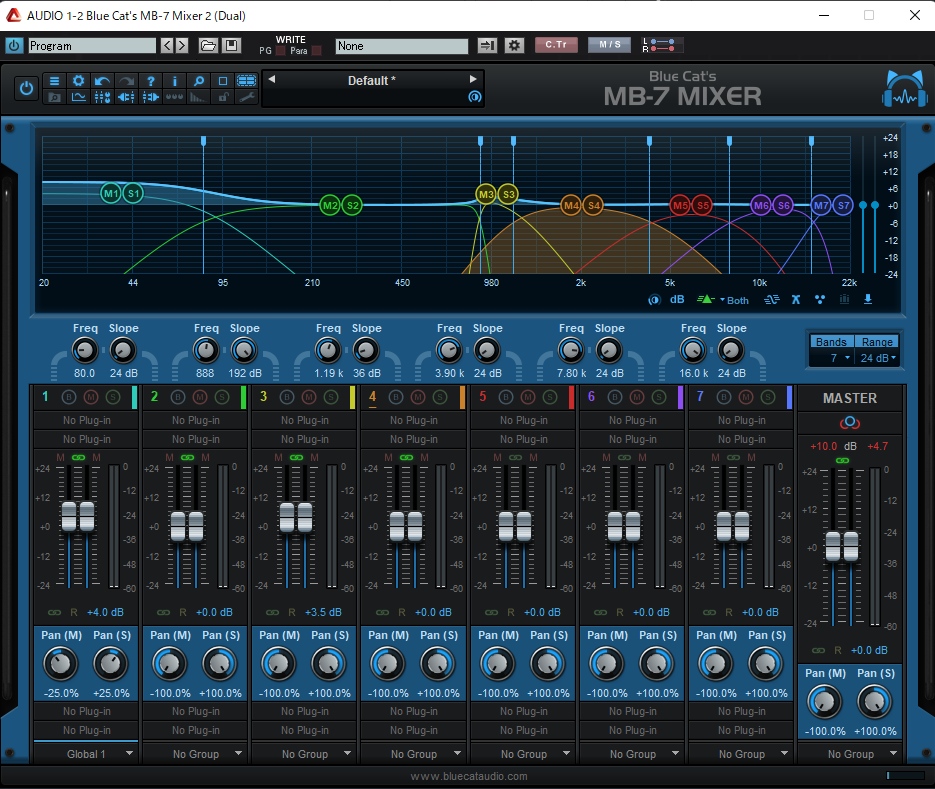This screenshot has height=789, width=935.
Task: Open the Master No Group dropdown
Action: tap(851, 754)
